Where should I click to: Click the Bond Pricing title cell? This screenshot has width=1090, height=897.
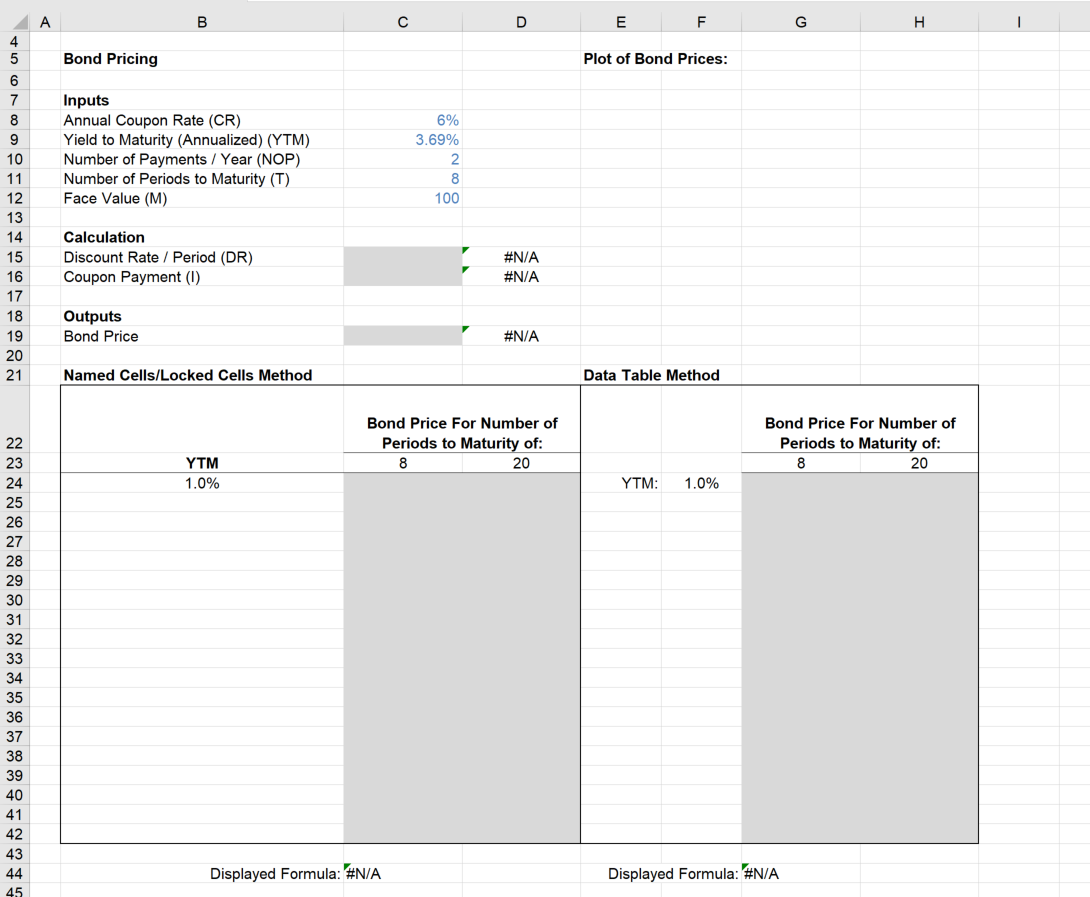click(x=110, y=59)
